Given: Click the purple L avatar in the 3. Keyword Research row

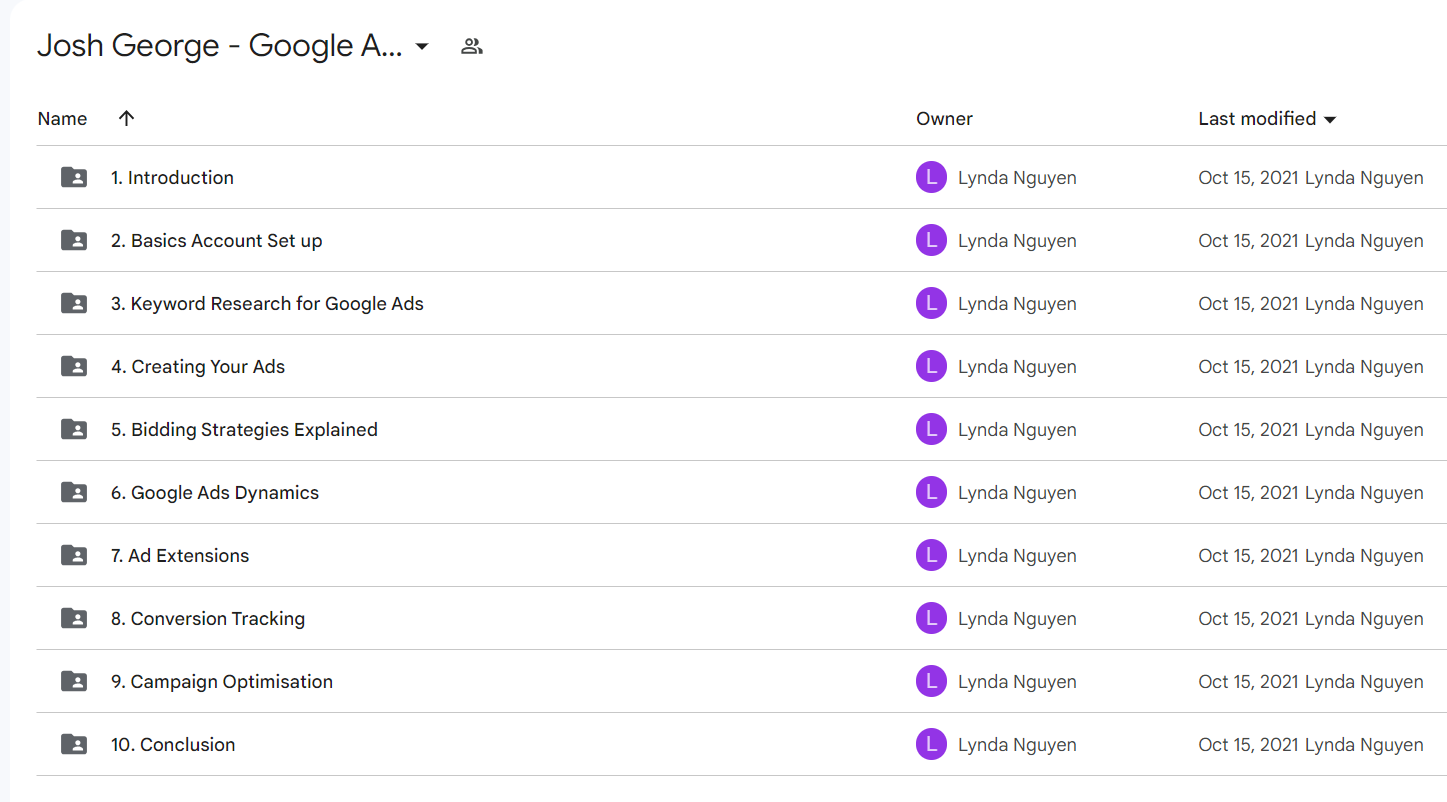Looking at the screenshot, I should click(931, 303).
